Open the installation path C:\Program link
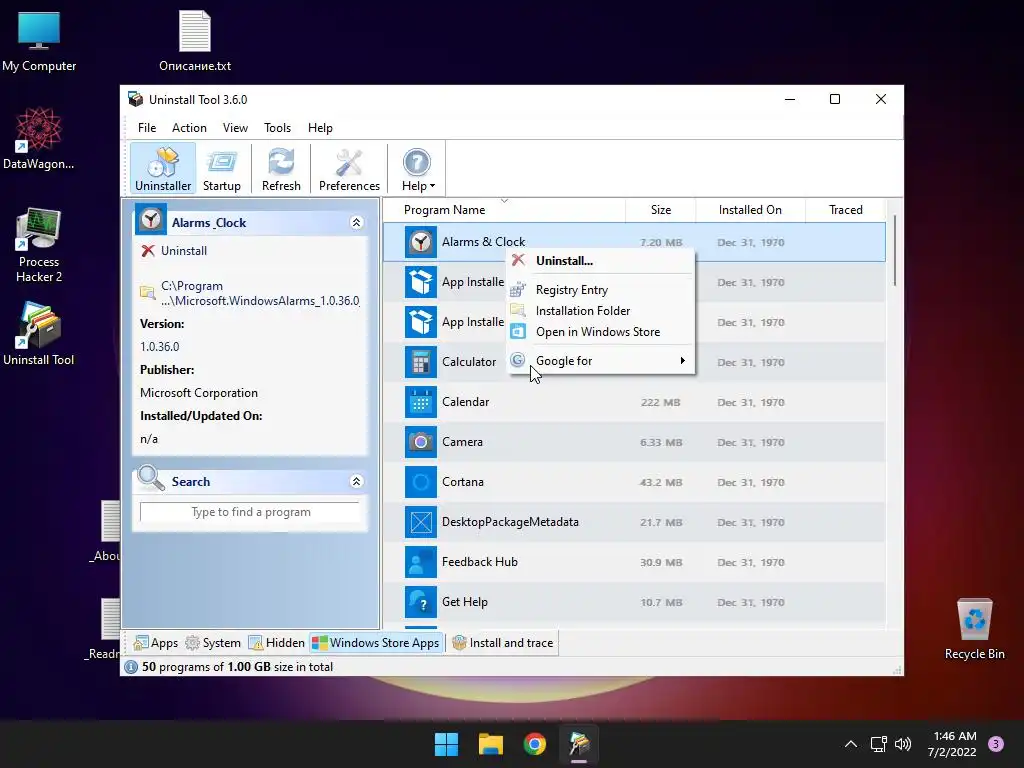 tap(260, 293)
